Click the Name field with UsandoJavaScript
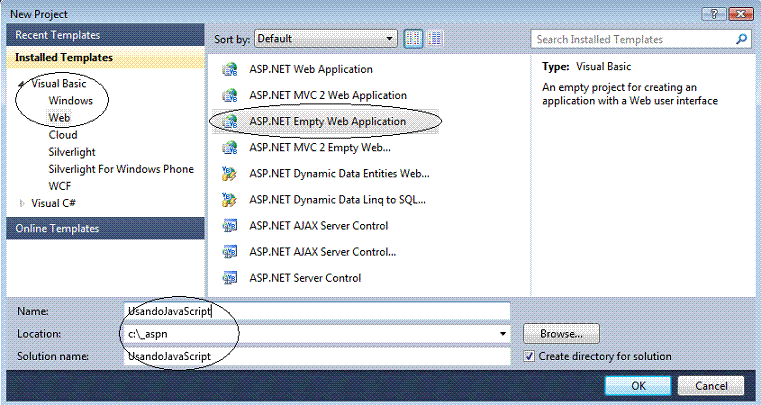The height and width of the screenshot is (405, 761). tap(317, 311)
